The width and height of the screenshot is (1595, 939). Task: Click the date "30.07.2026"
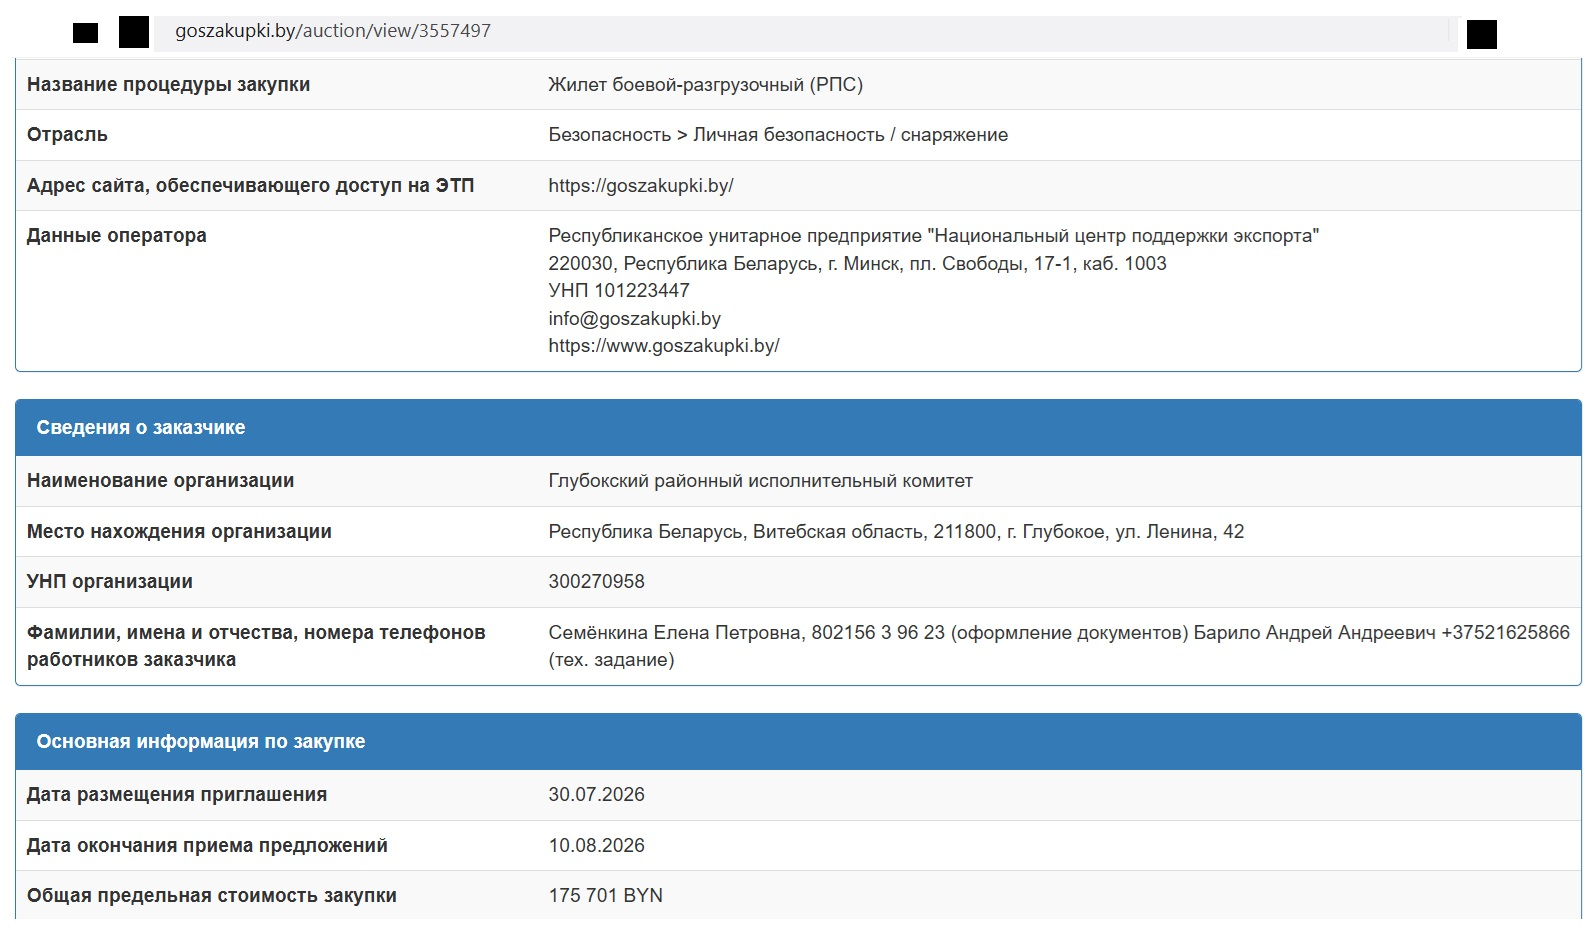tap(596, 795)
